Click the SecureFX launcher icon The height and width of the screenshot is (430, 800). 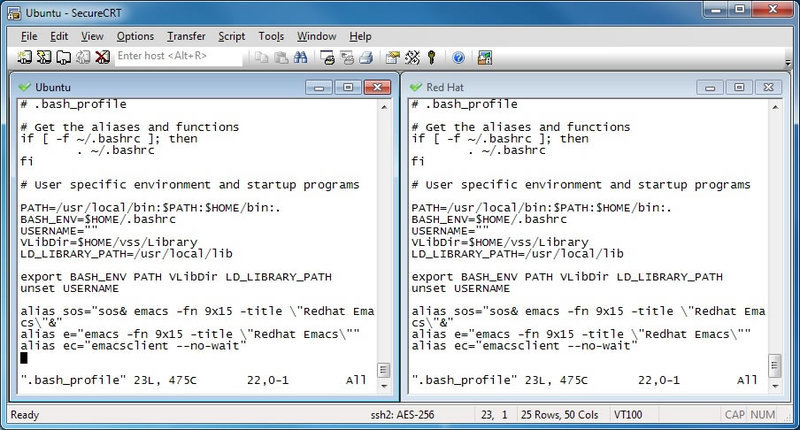click(x=485, y=58)
